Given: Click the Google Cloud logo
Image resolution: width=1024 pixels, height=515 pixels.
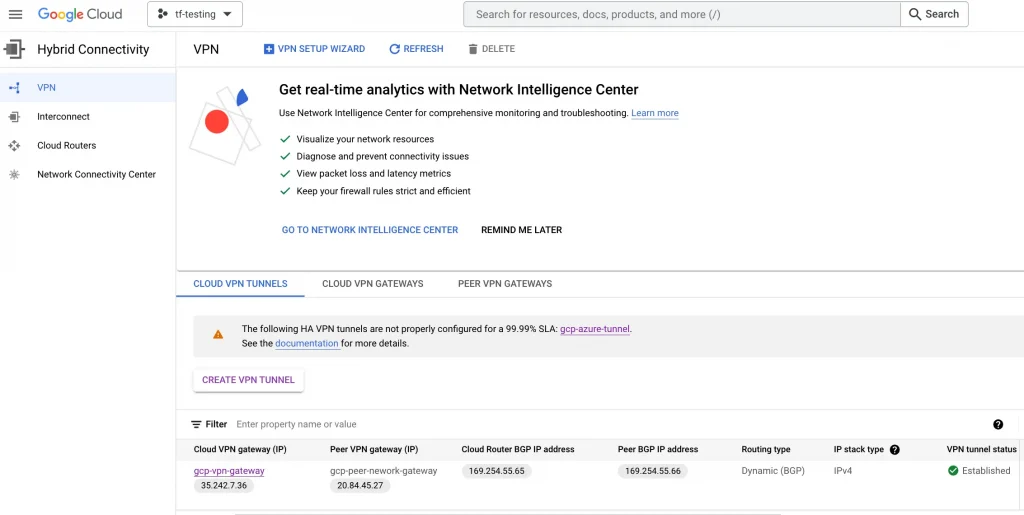Looking at the screenshot, I should 80,14.
